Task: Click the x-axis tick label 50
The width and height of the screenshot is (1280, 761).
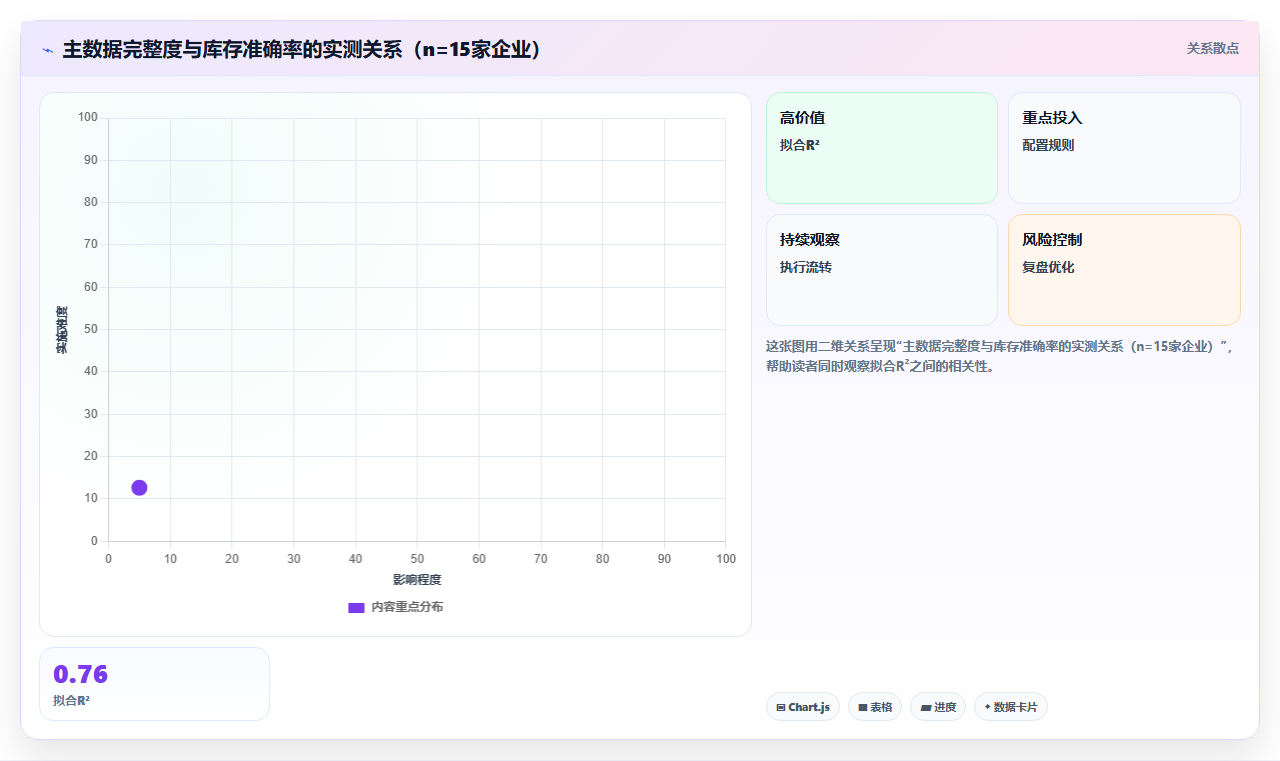Action: (417, 558)
